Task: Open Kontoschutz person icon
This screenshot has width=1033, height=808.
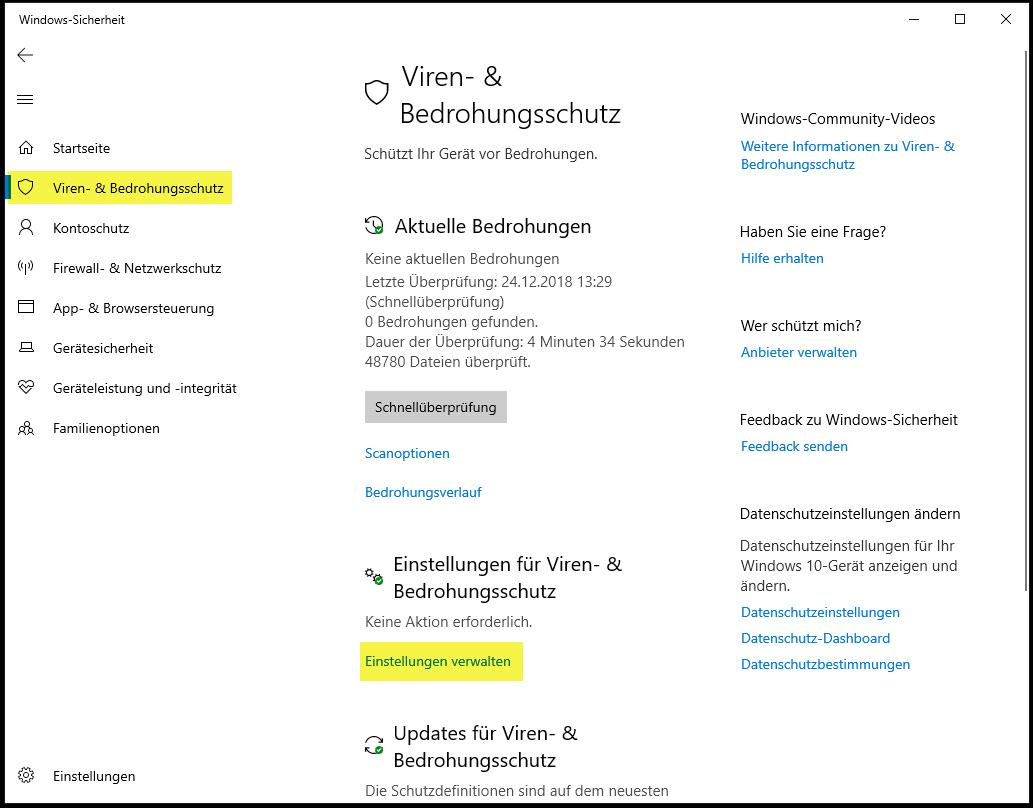Action: click(26, 228)
